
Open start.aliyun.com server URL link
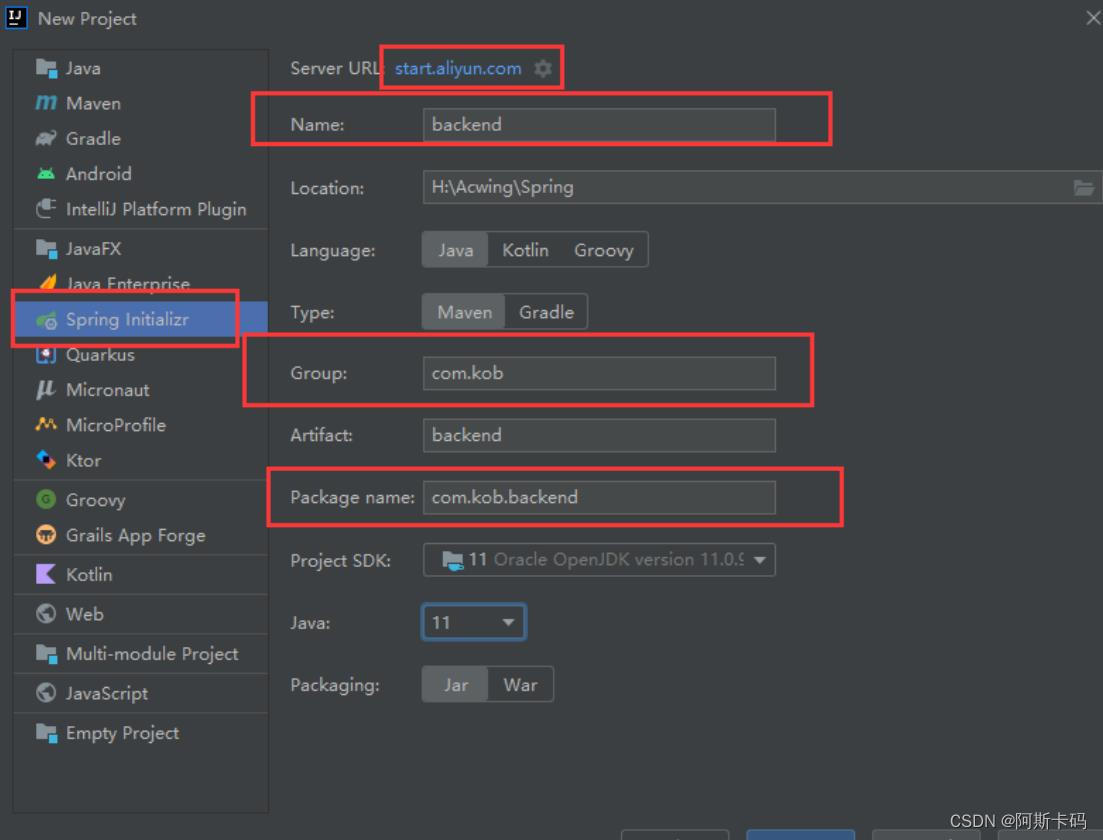(x=458, y=68)
